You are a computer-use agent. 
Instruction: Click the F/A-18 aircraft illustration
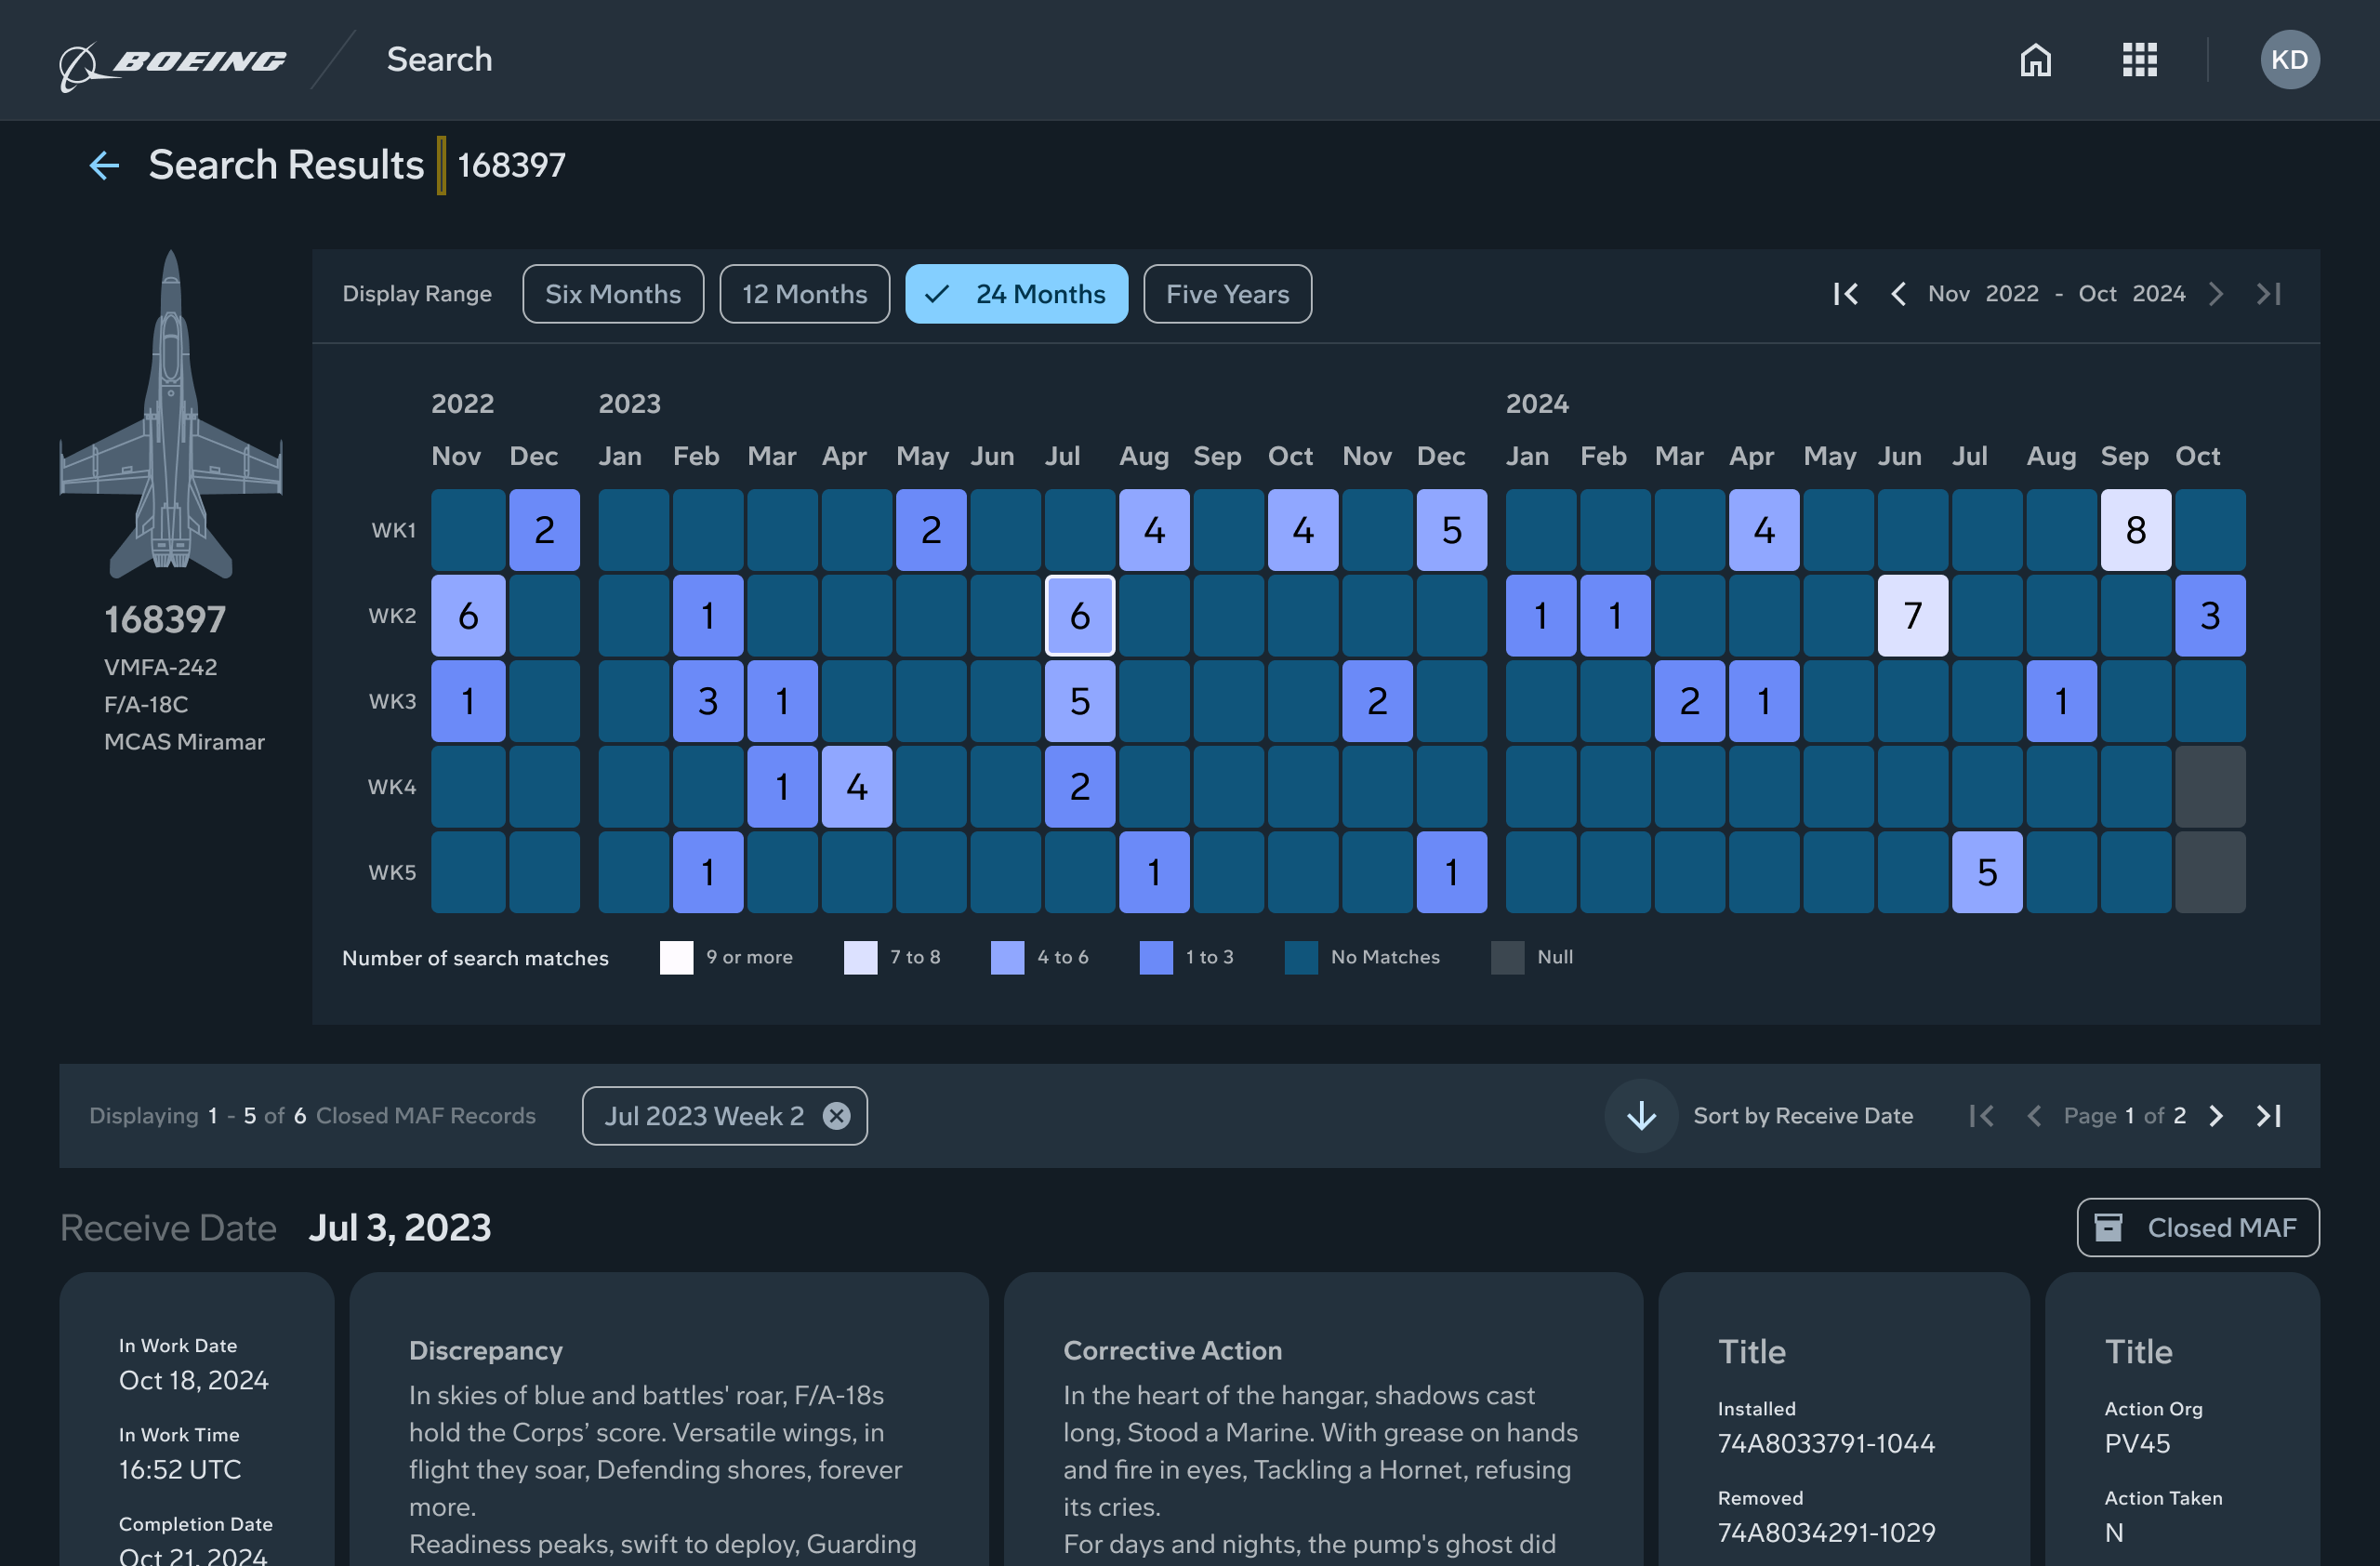click(x=171, y=415)
